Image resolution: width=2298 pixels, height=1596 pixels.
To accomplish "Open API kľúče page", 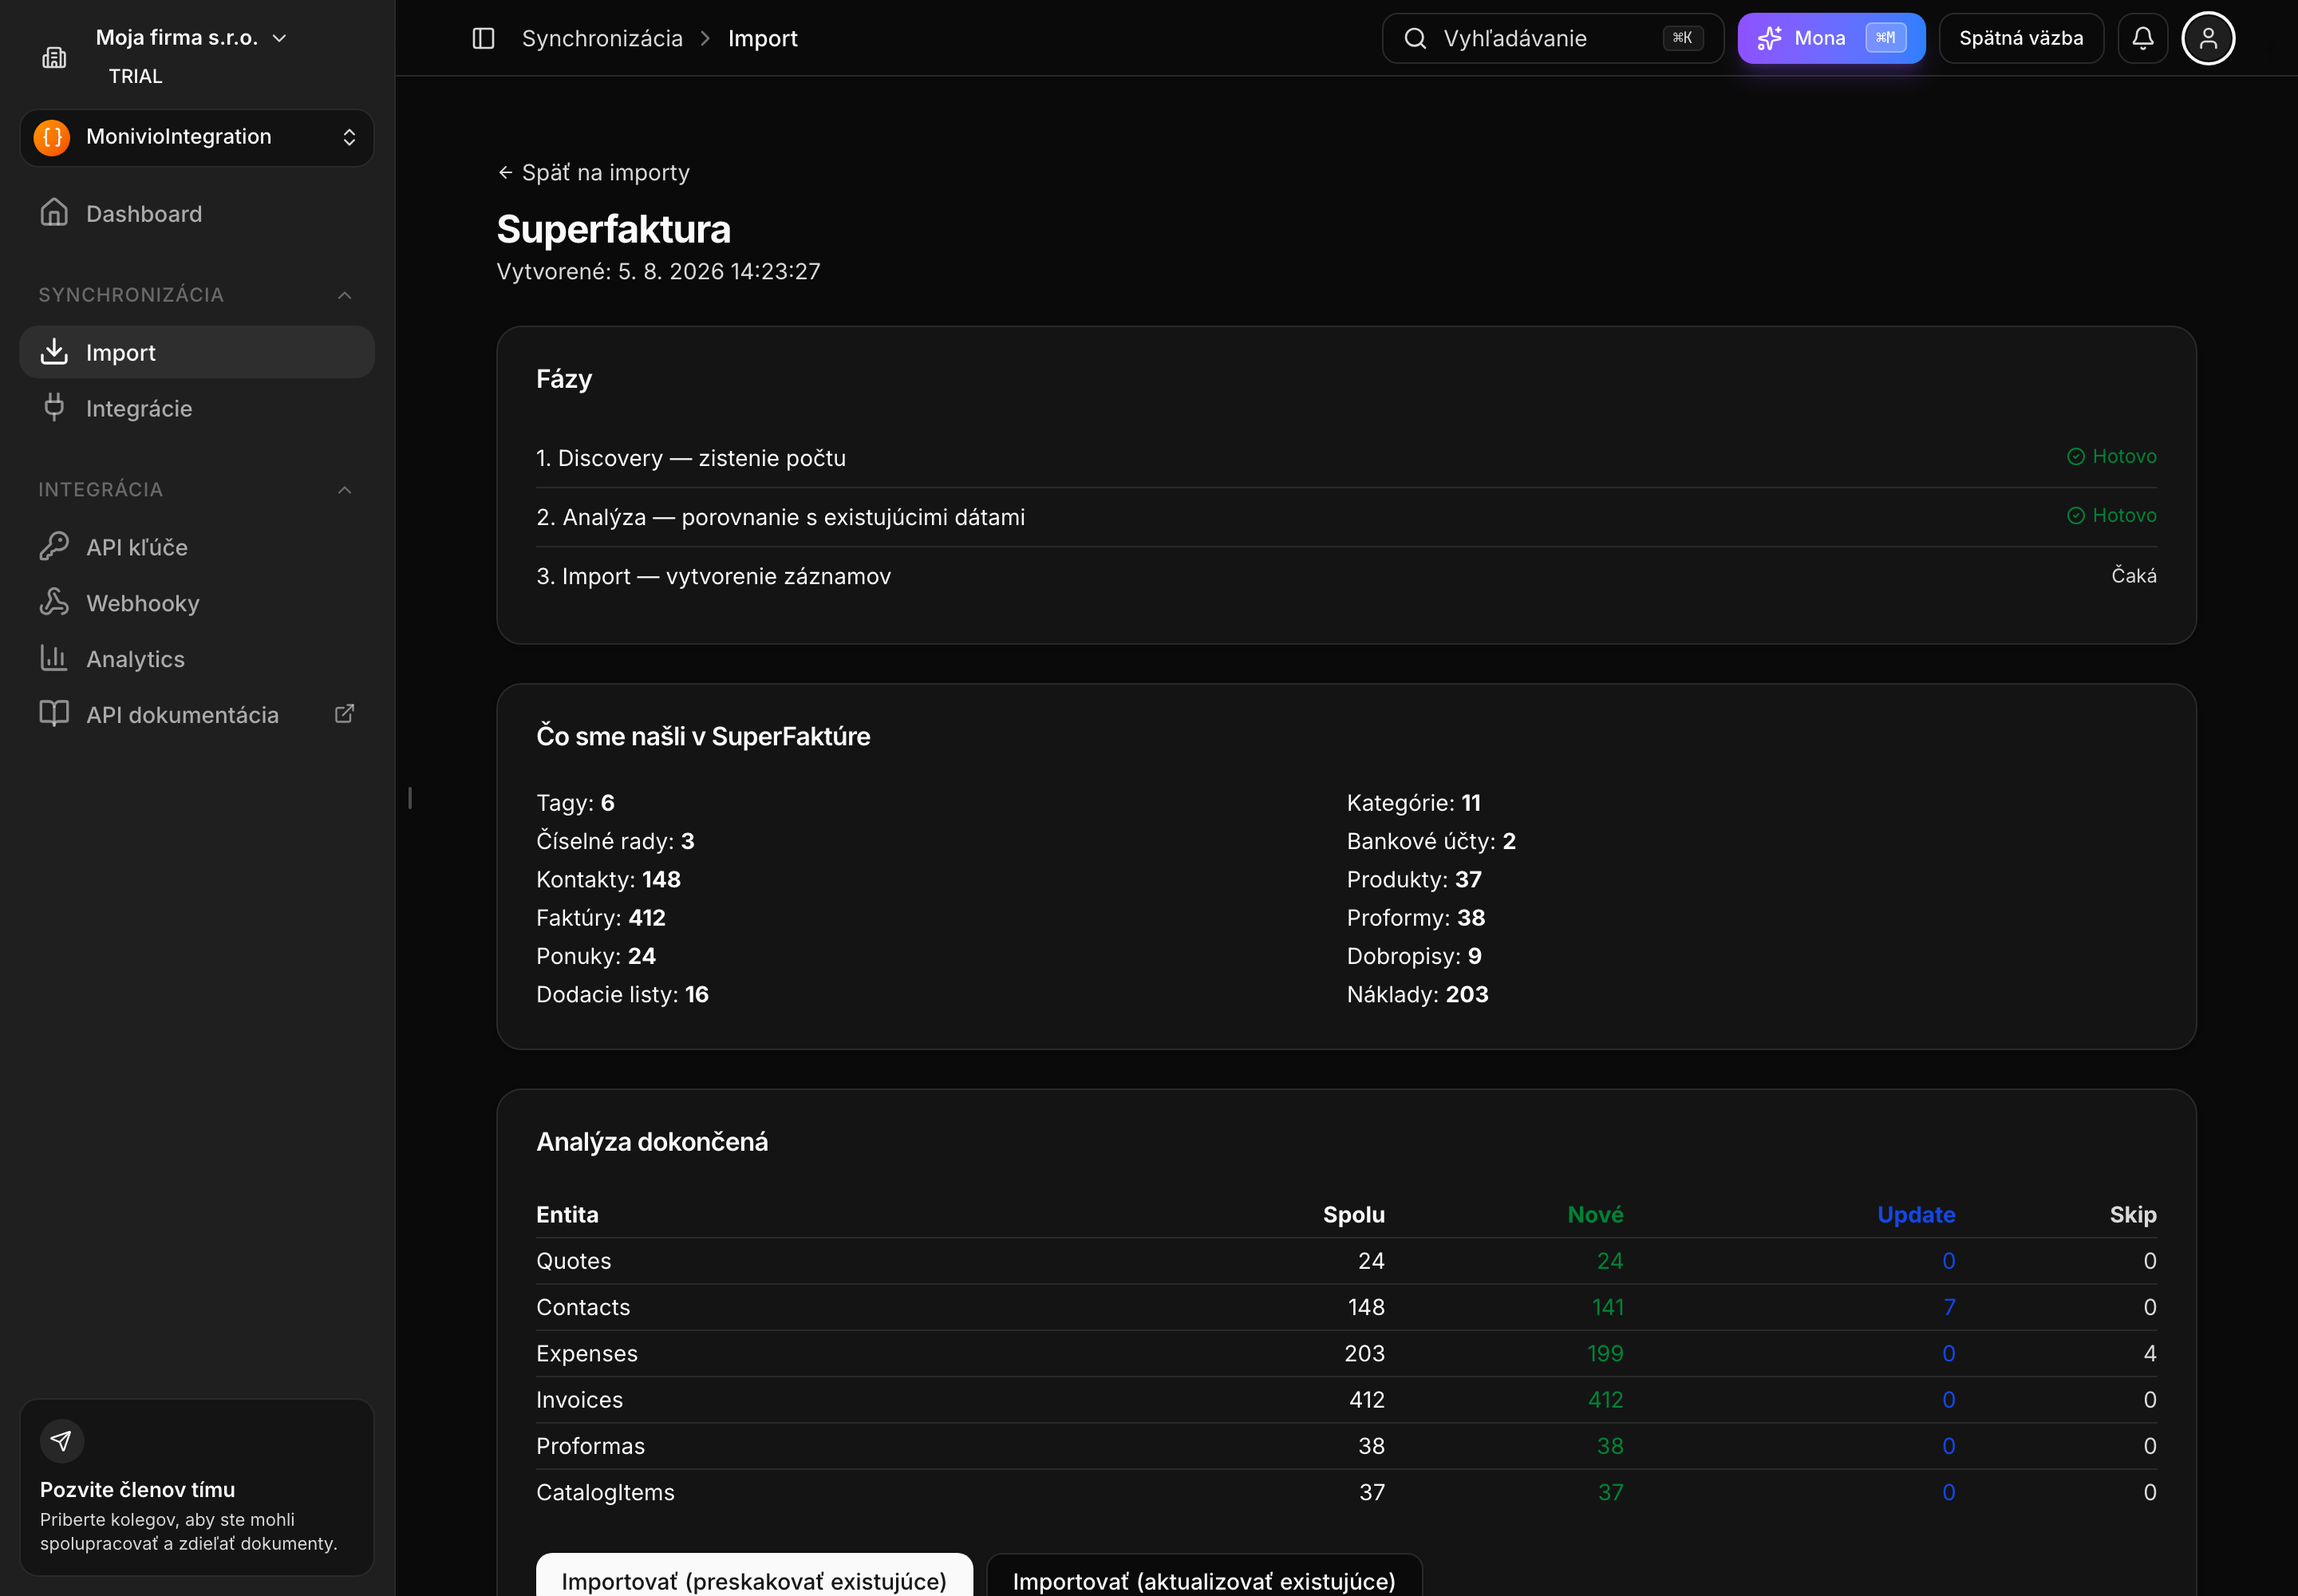I will click(x=197, y=547).
